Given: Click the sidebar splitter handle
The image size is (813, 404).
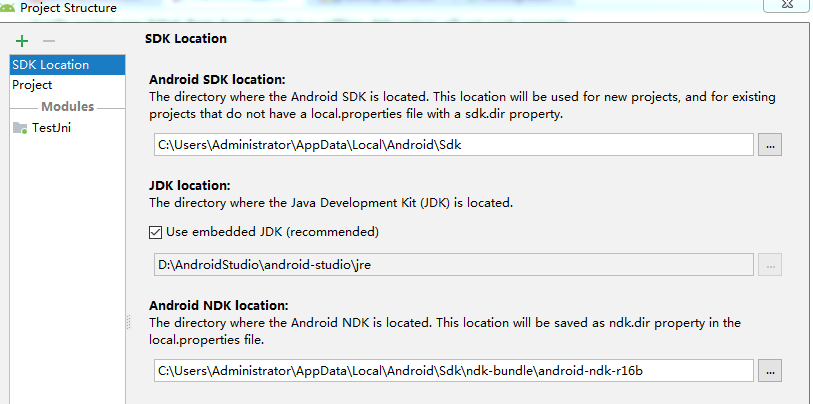Looking at the screenshot, I should [x=128, y=322].
